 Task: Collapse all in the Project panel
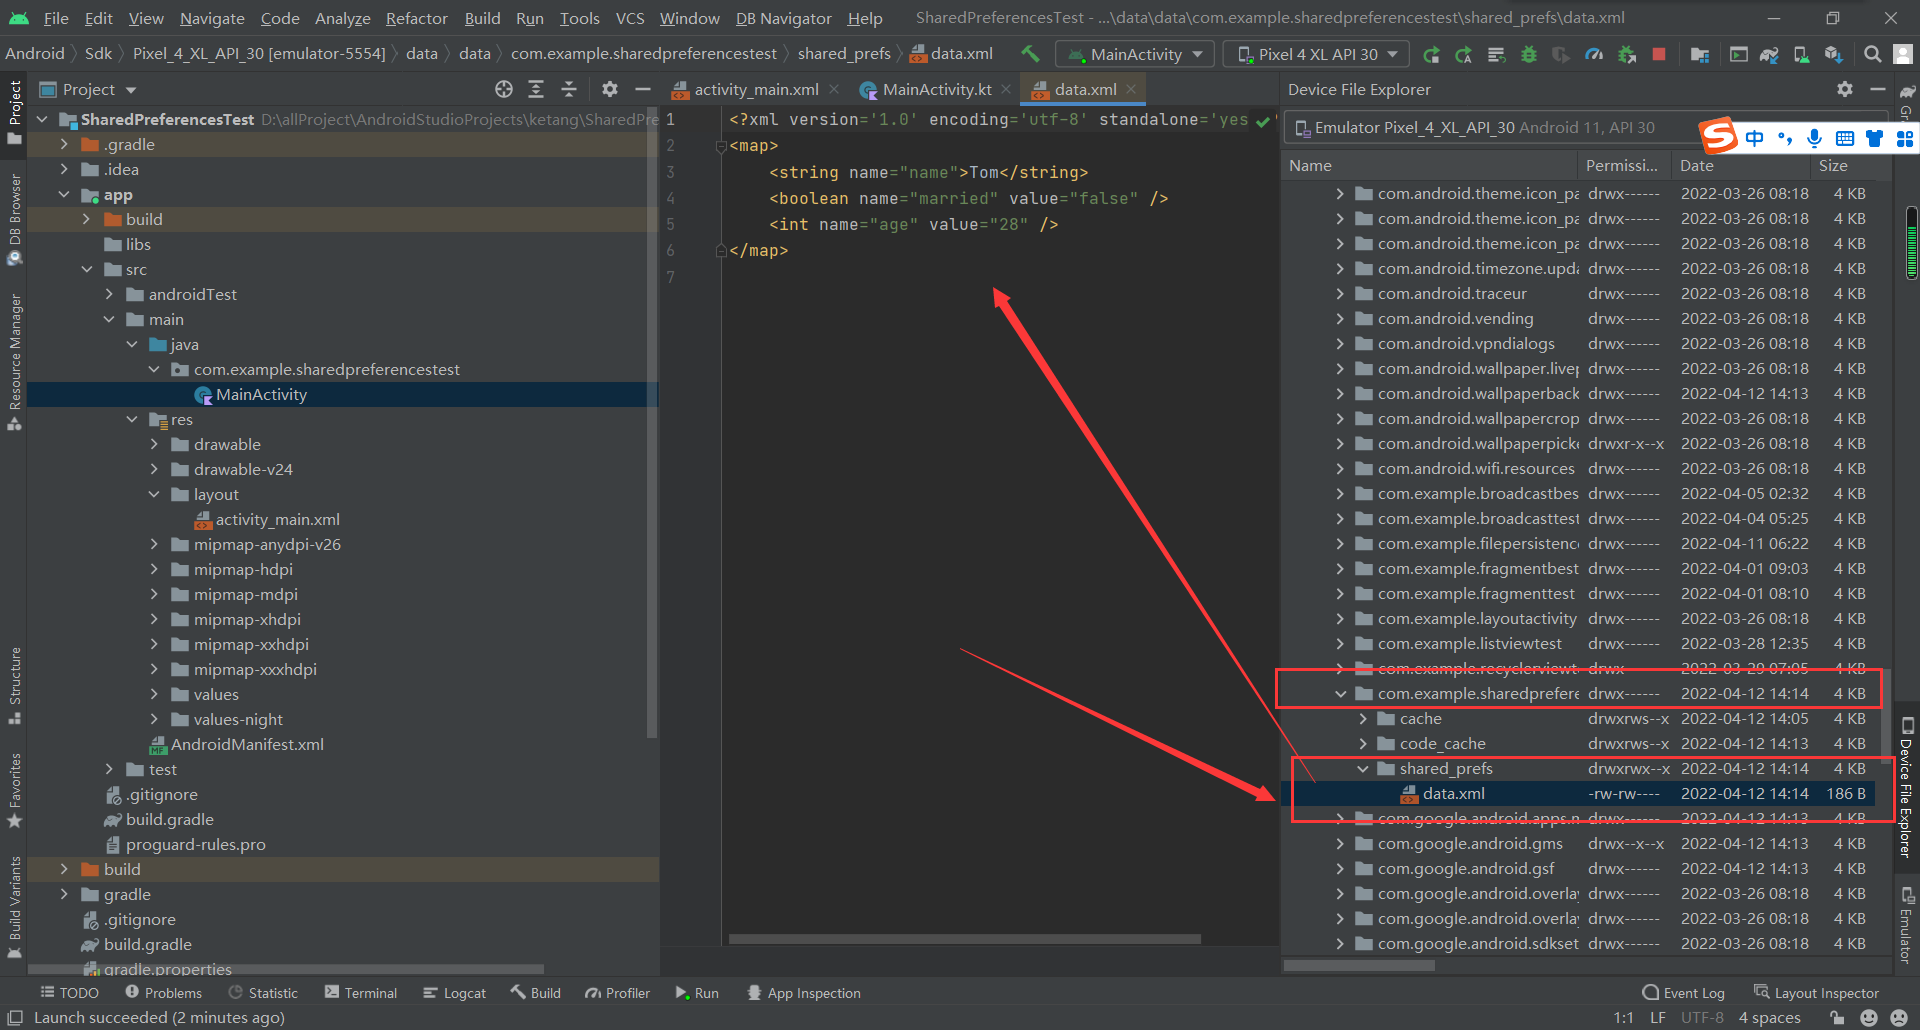pos(569,90)
